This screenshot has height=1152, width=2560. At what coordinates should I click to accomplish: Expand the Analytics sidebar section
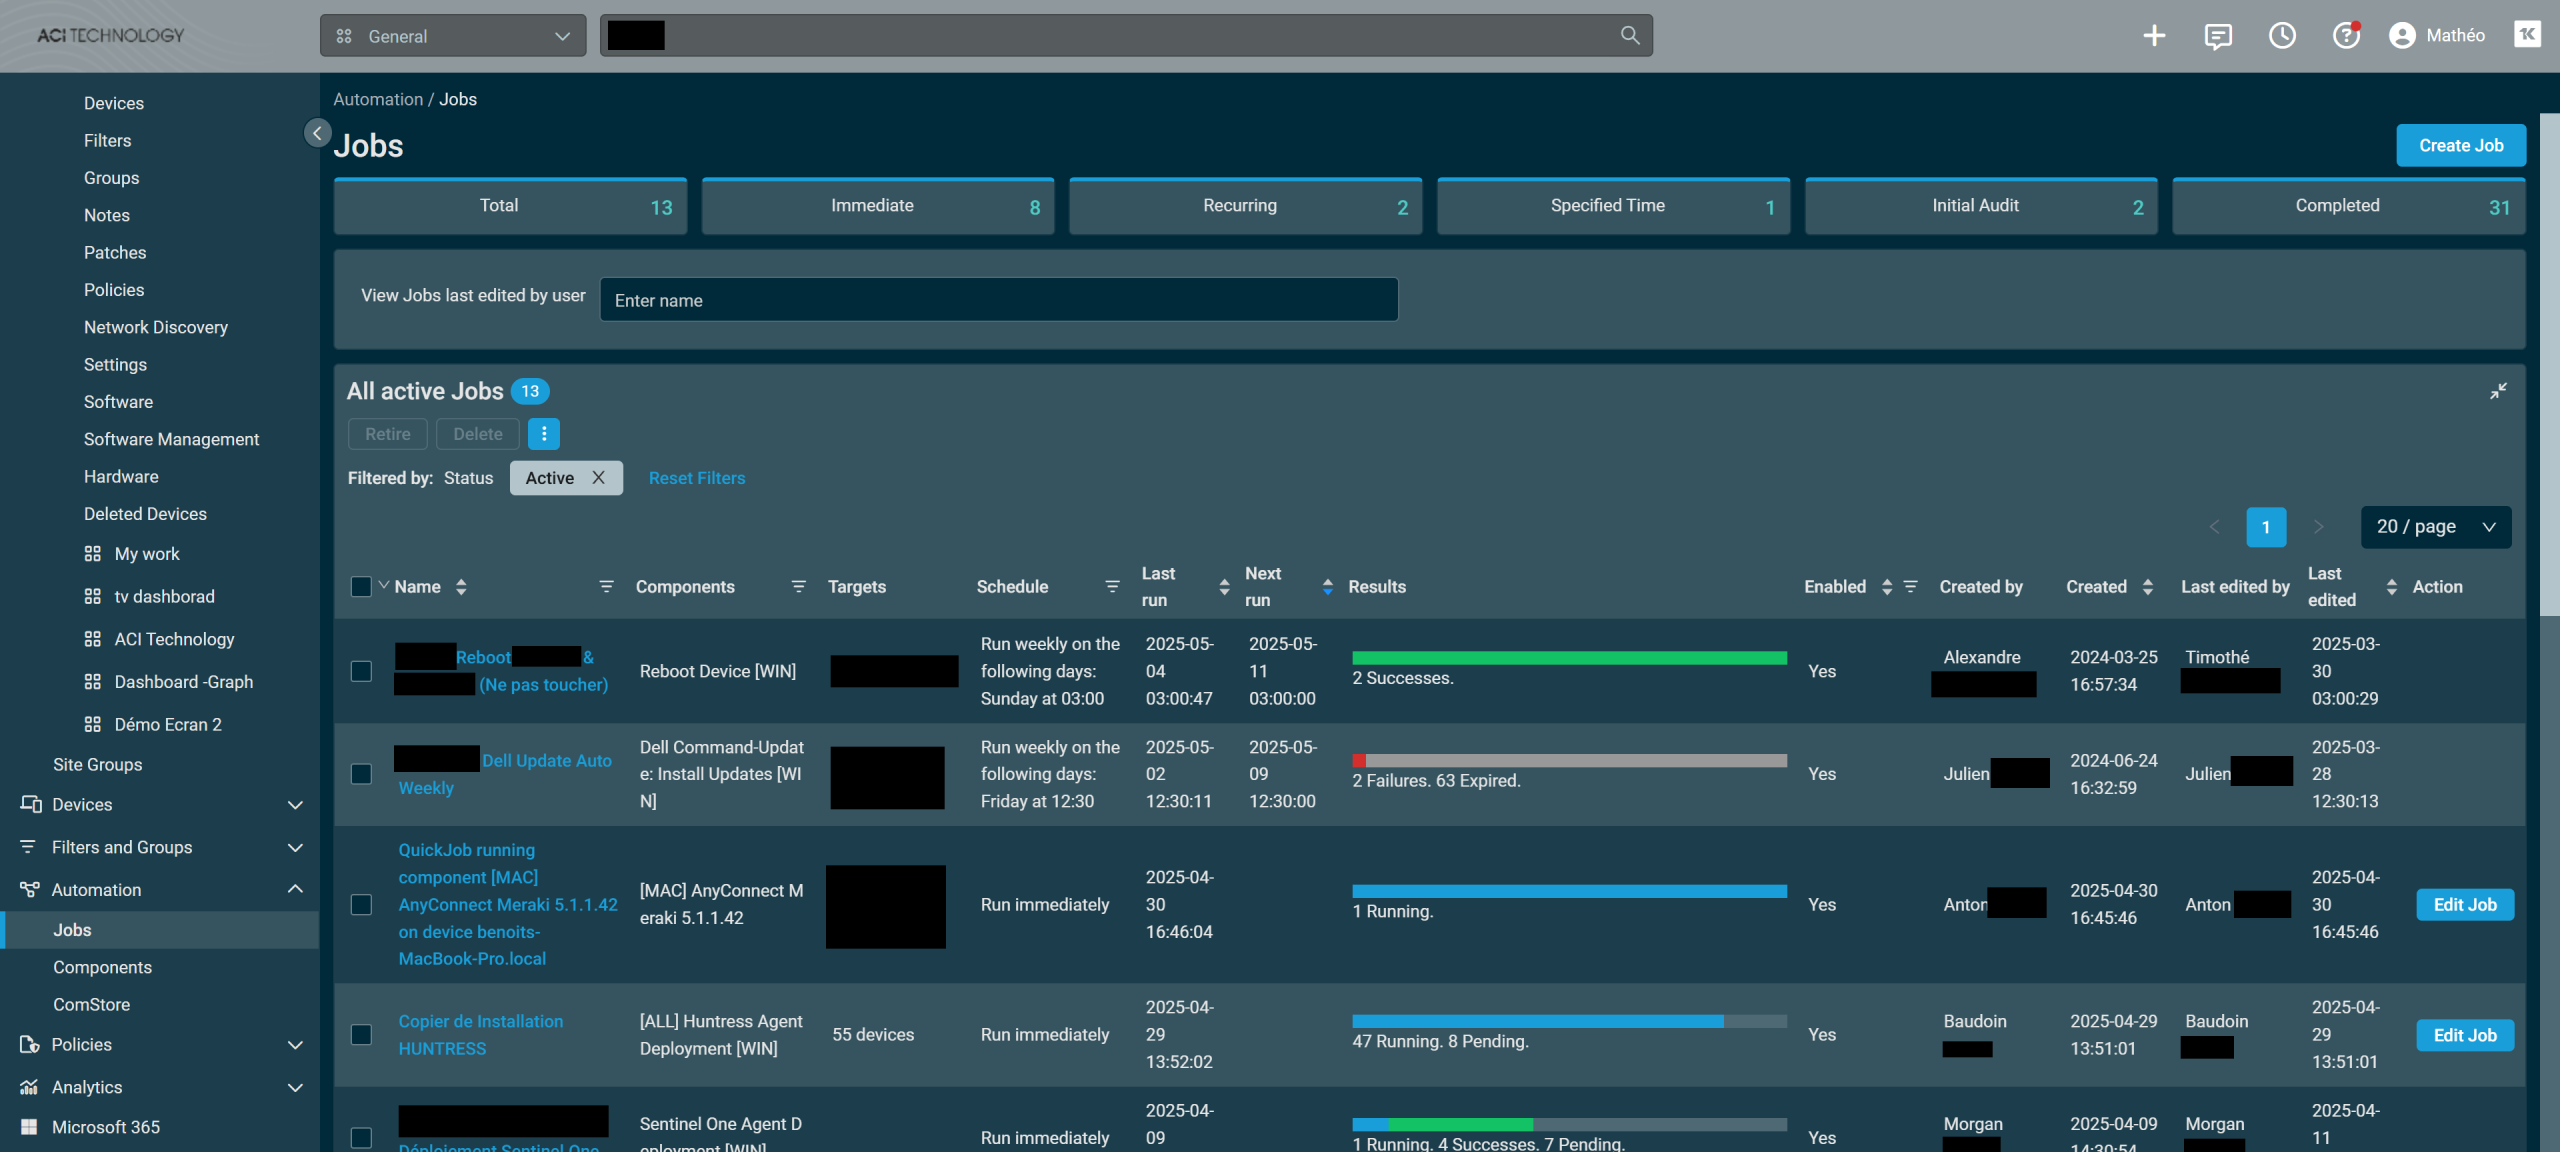click(x=295, y=1087)
